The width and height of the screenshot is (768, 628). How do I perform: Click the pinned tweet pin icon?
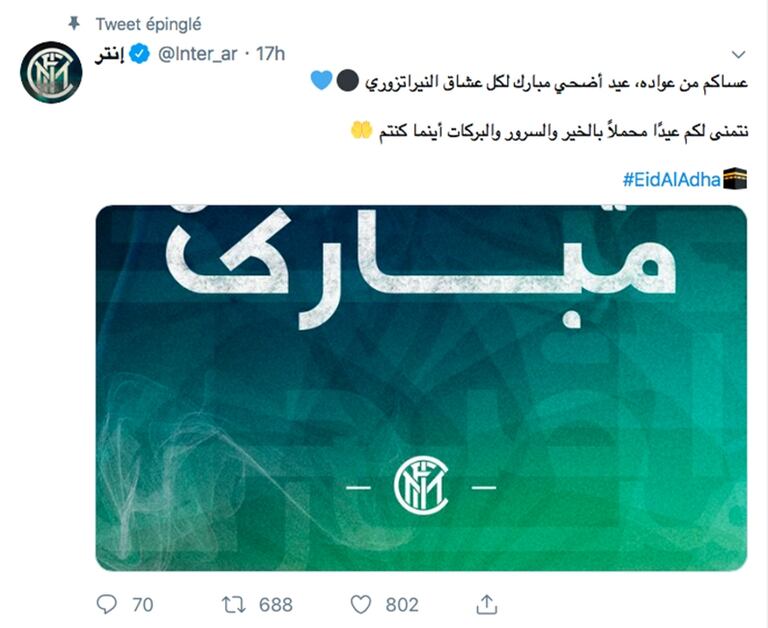(73, 23)
